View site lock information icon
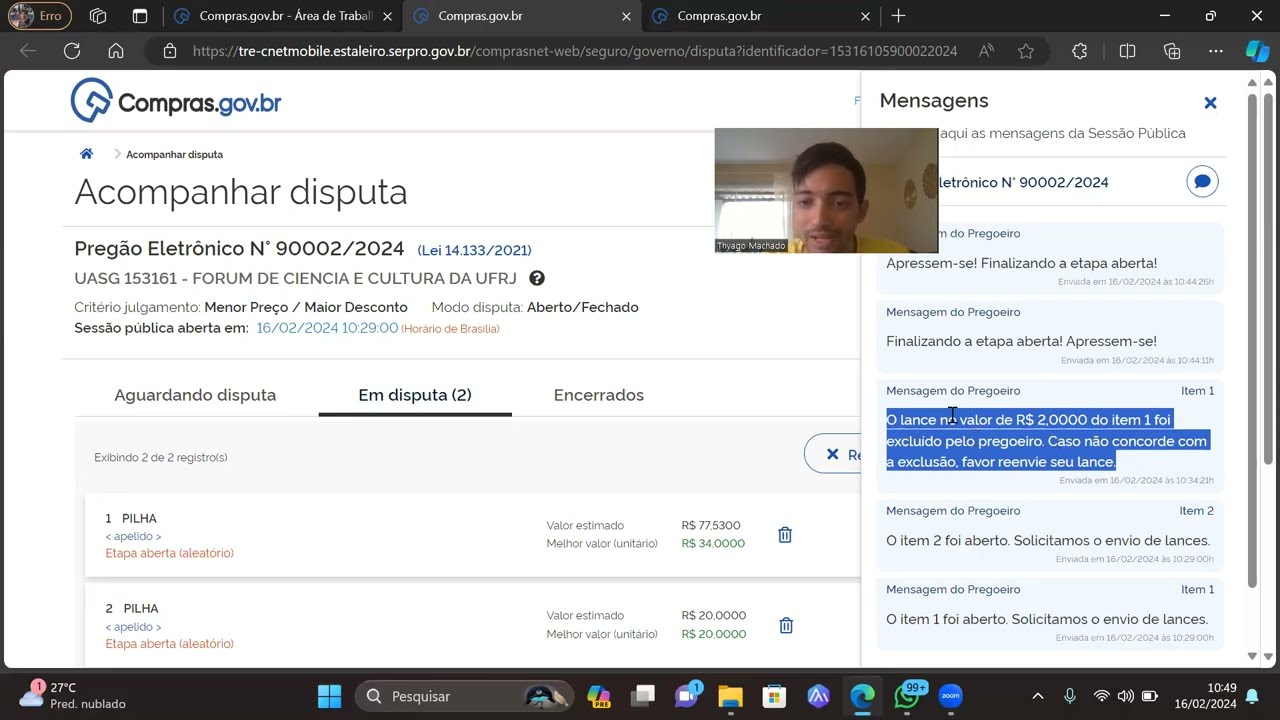This screenshot has height=720, width=1280. click(170, 51)
